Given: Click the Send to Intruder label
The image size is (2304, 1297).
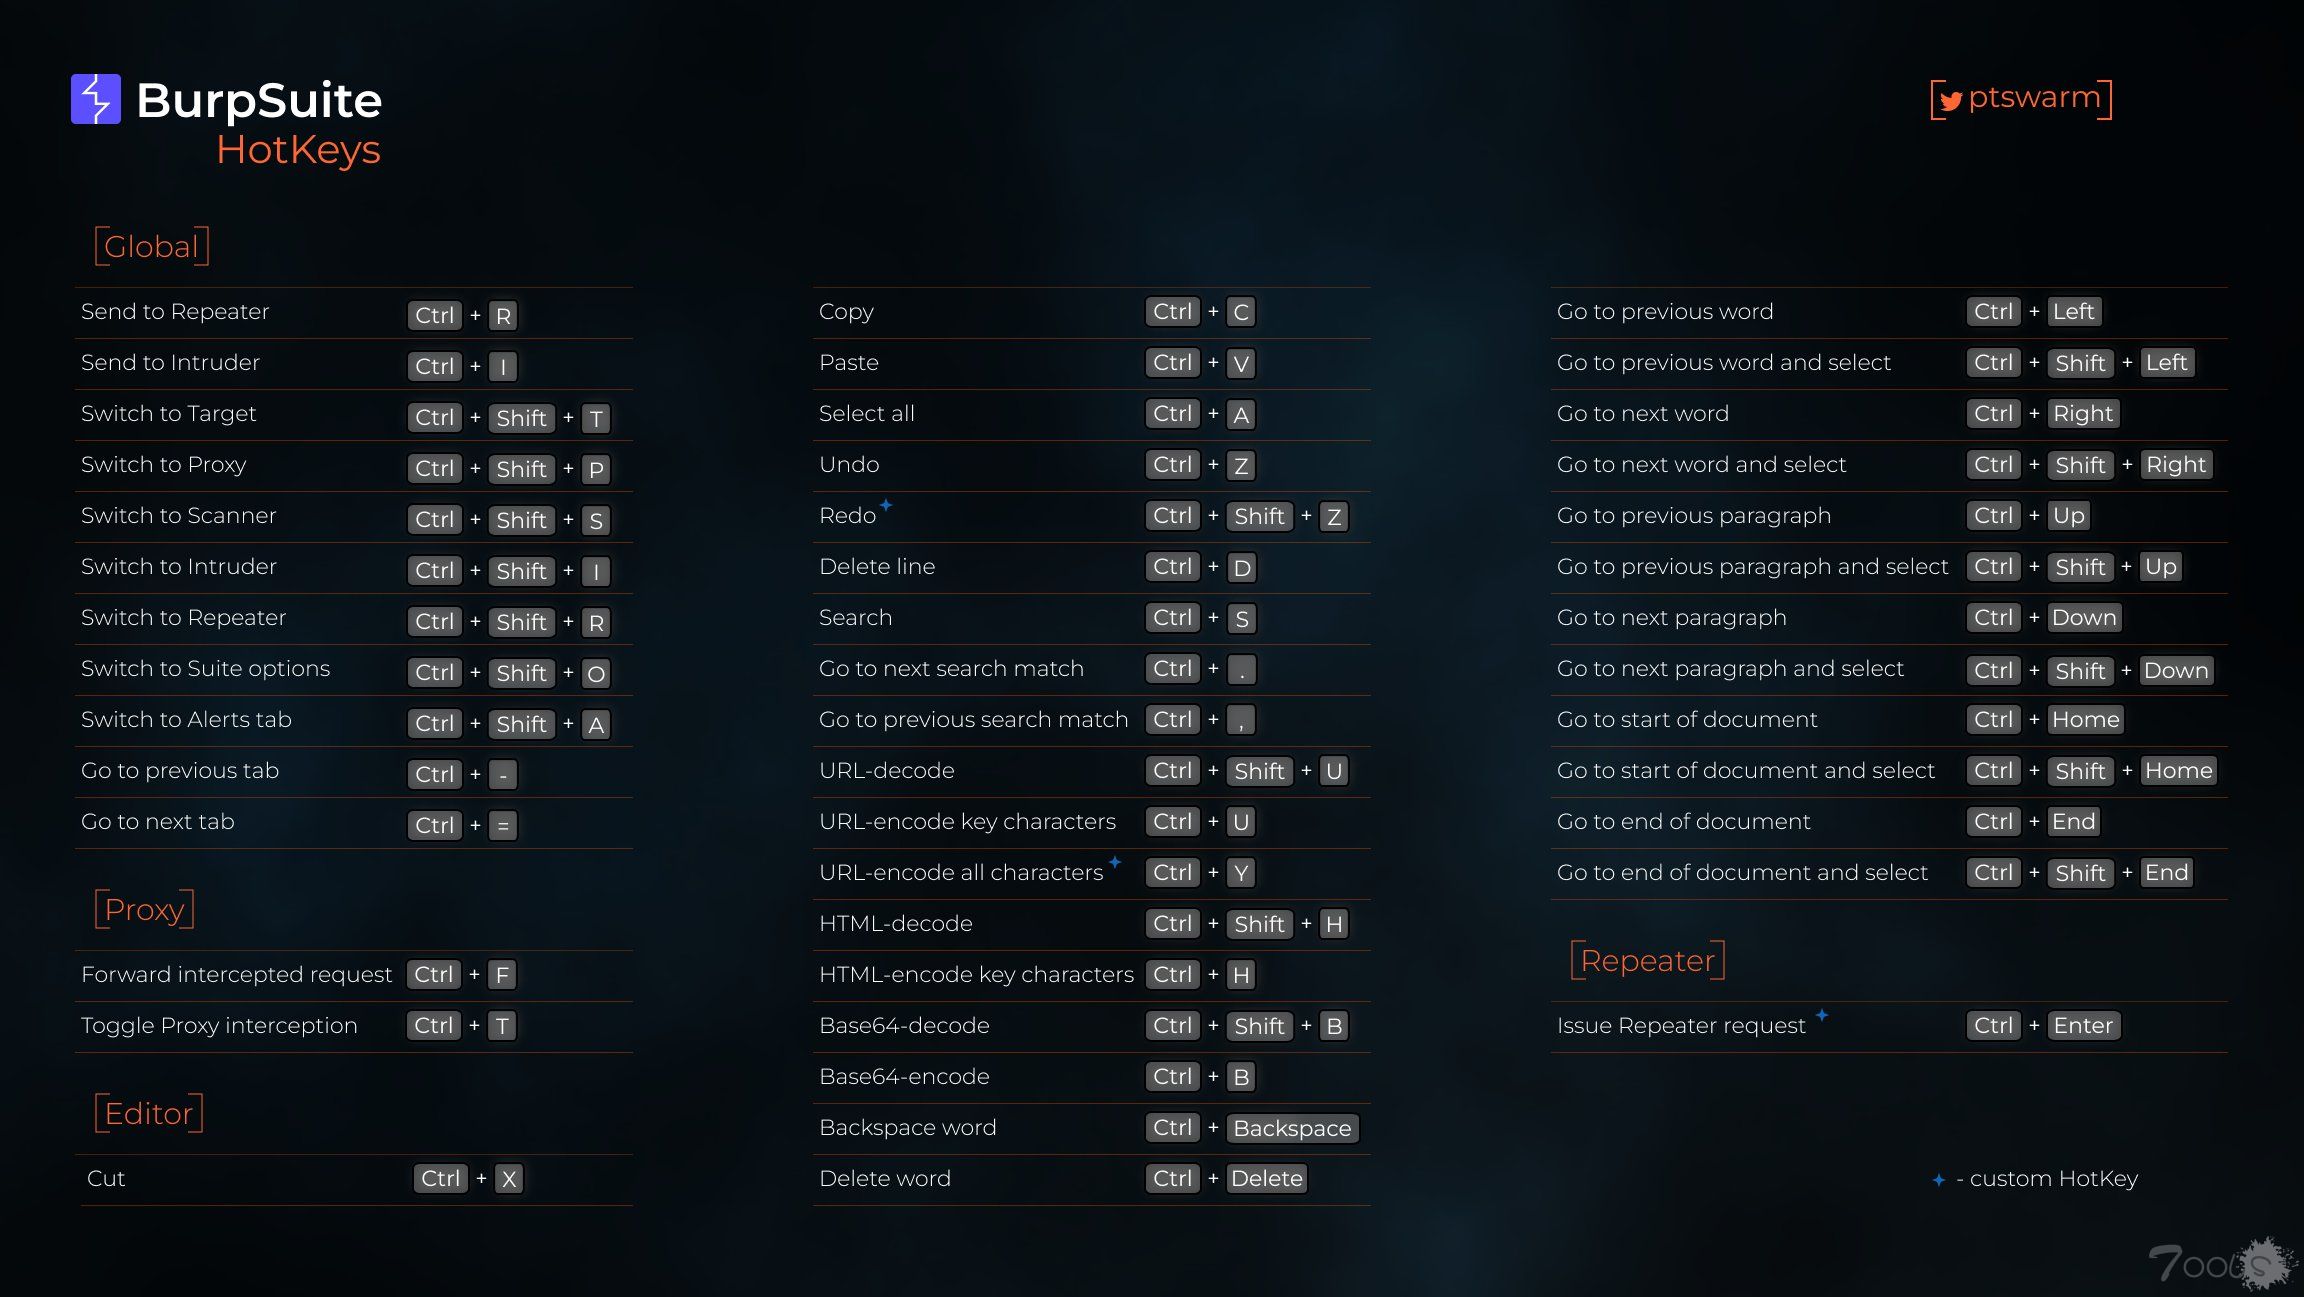Looking at the screenshot, I should (x=170, y=363).
